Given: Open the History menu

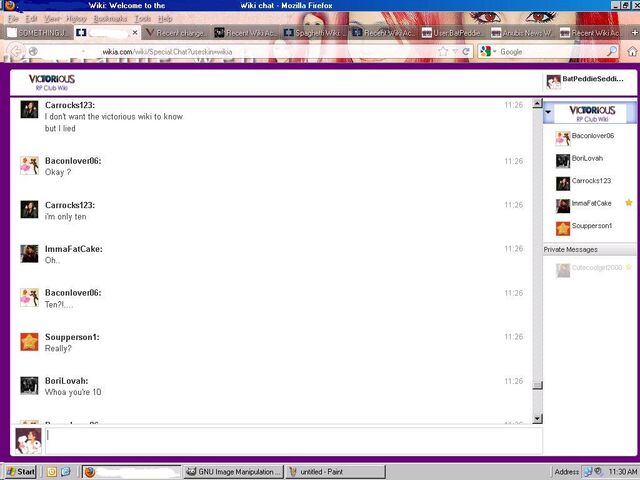Looking at the screenshot, I should click(76, 19).
